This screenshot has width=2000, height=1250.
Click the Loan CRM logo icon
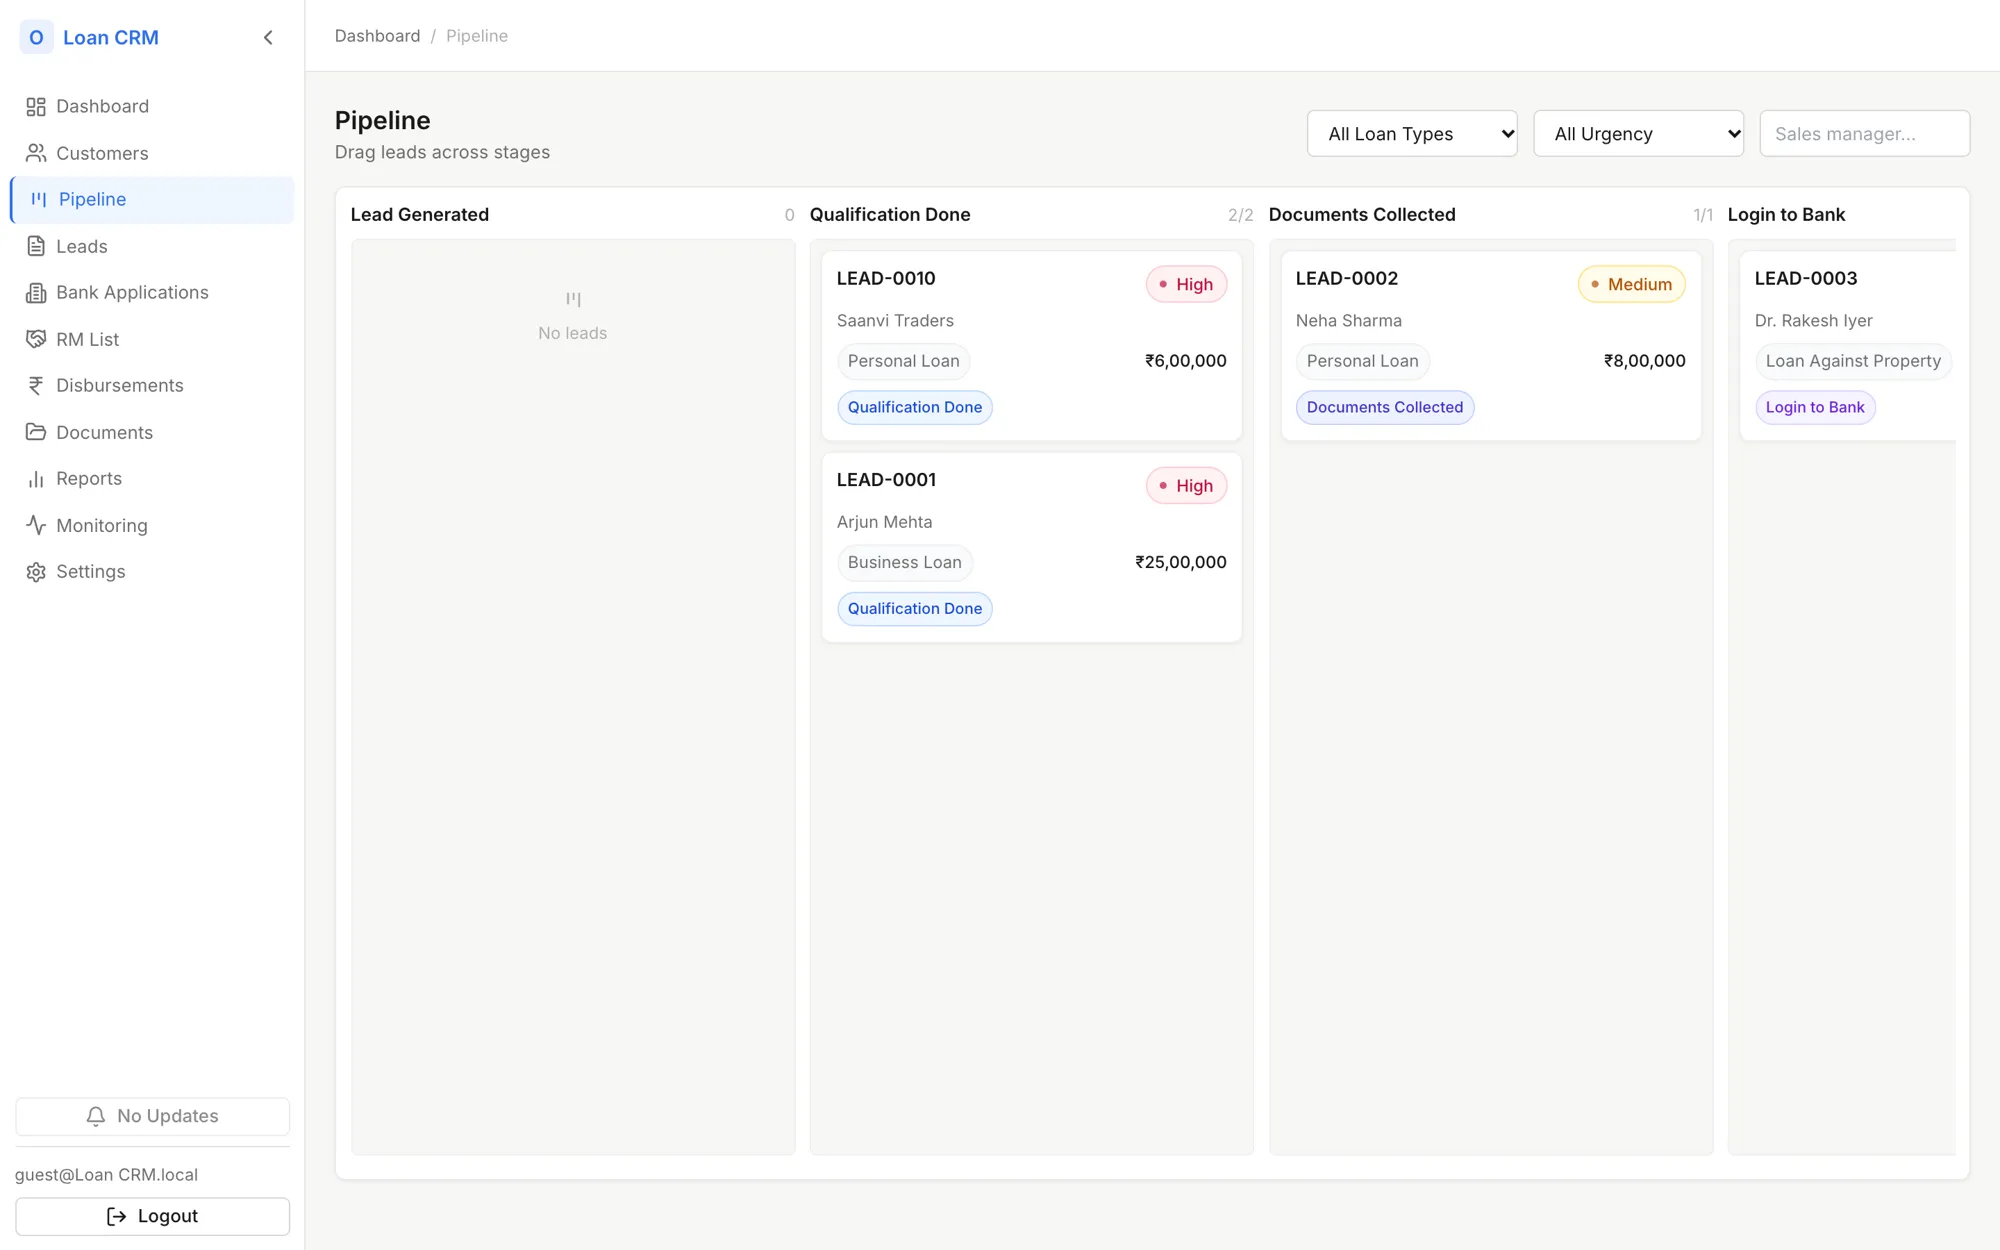(36, 37)
